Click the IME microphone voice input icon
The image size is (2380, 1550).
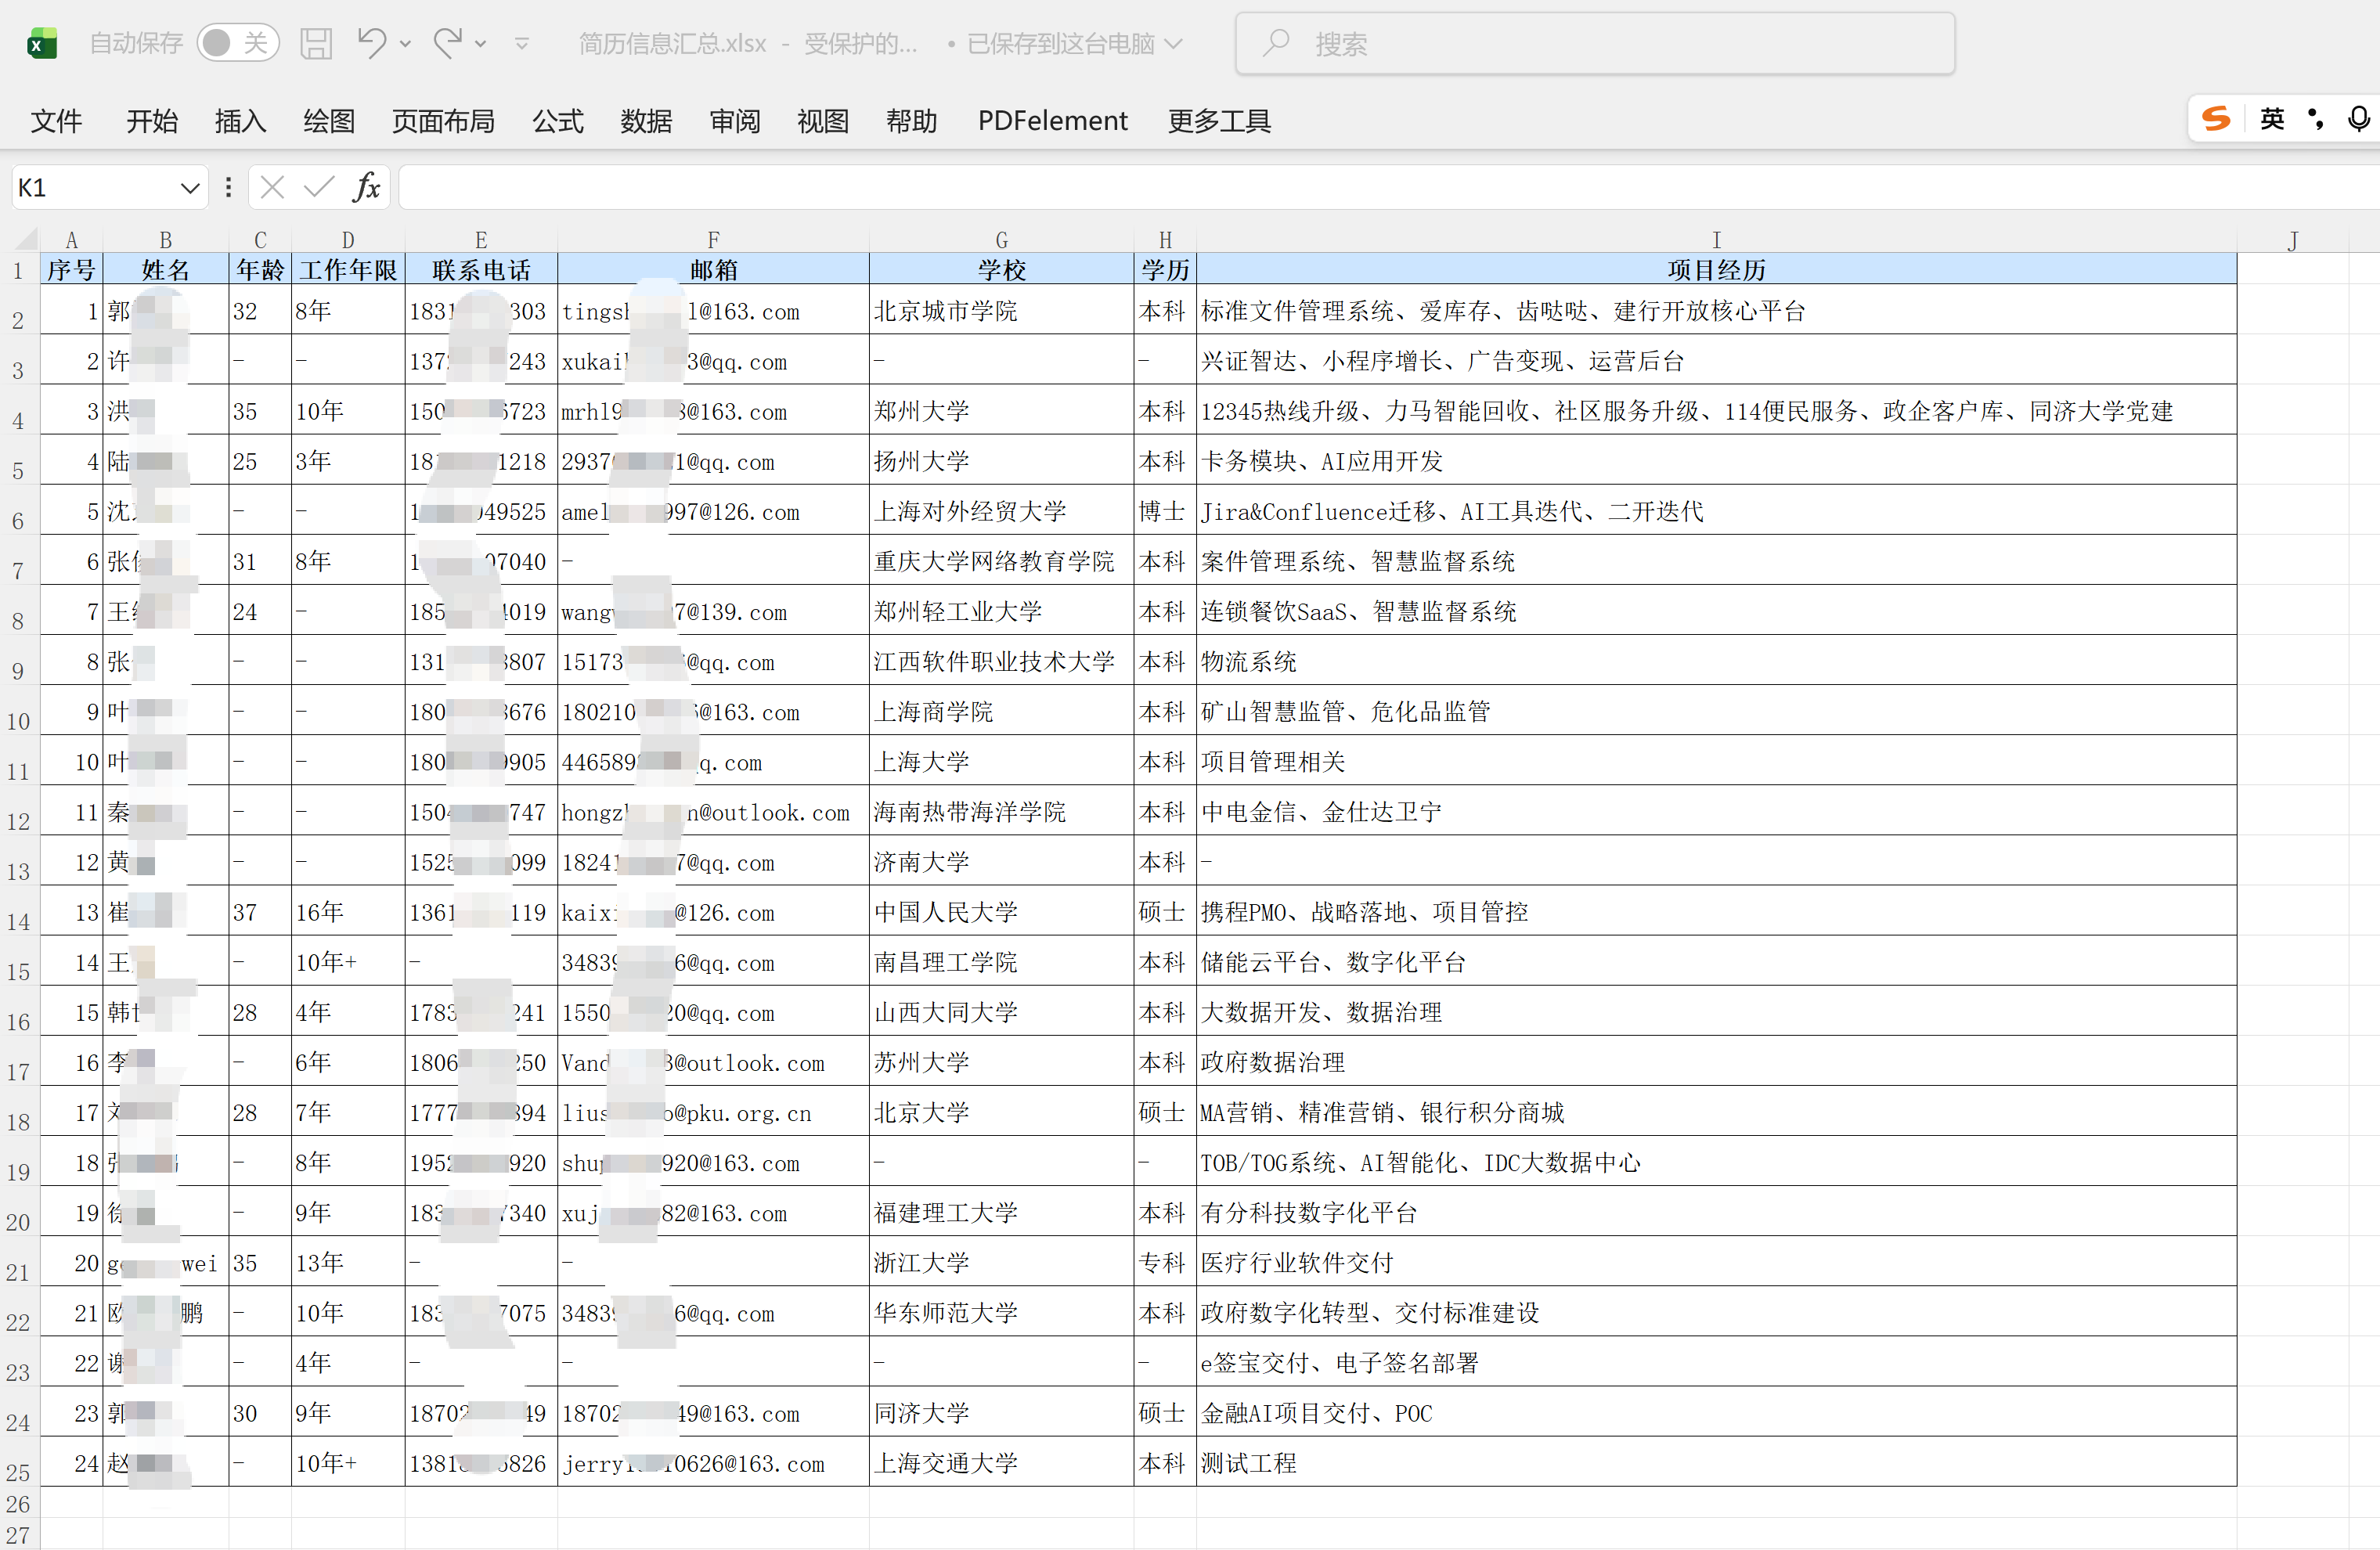pyautogui.click(x=2358, y=119)
